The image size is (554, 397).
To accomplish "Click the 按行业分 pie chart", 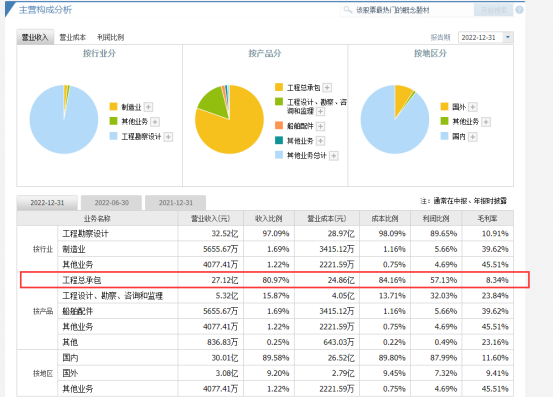I will coord(64,119).
